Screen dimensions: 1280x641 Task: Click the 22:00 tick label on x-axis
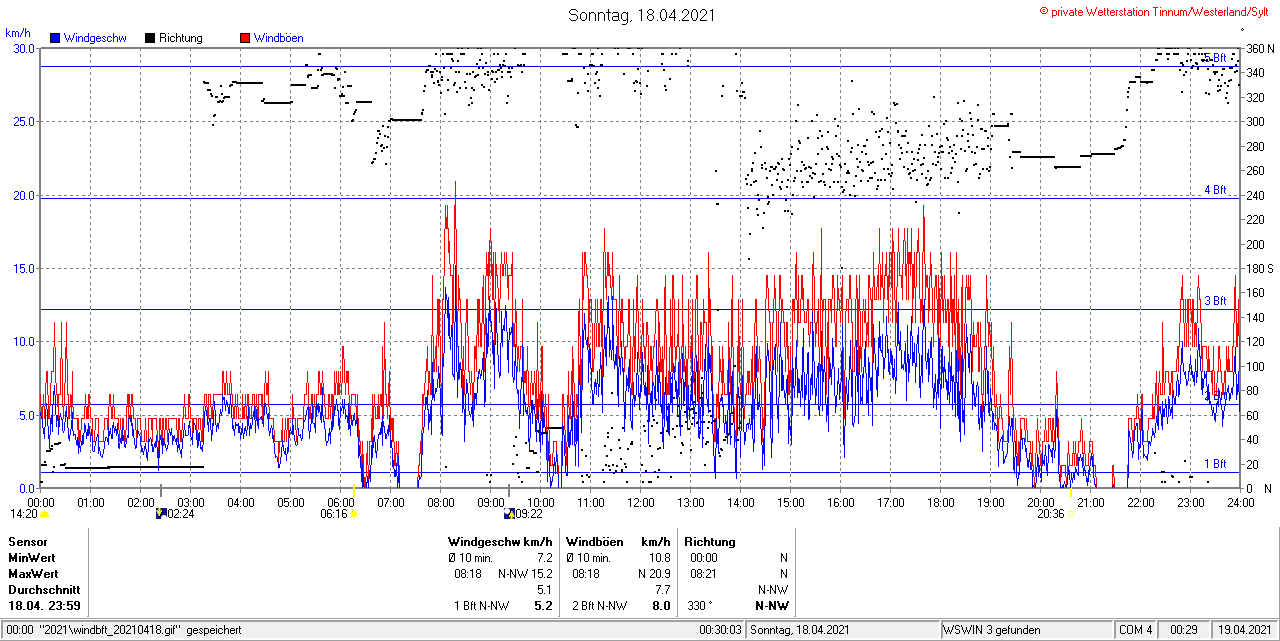tap(1140, 502)
